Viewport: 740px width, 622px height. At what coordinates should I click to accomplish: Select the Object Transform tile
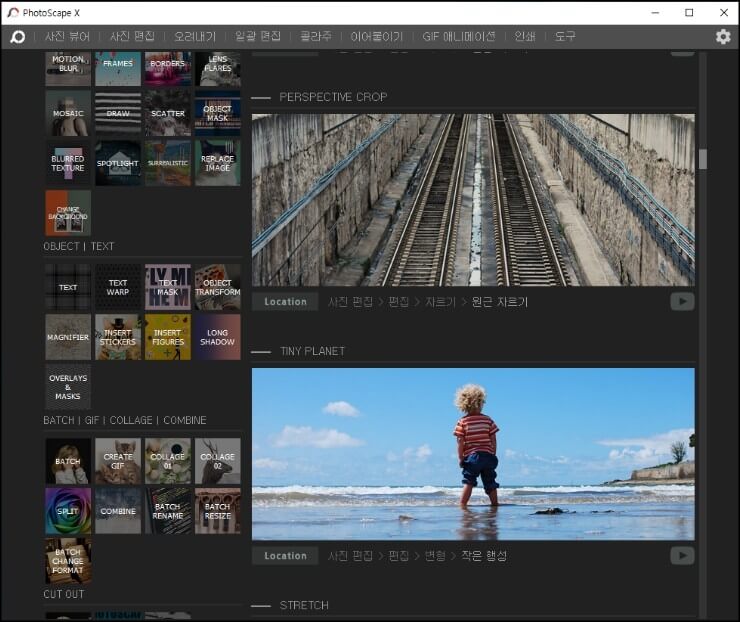click(218, 287)
